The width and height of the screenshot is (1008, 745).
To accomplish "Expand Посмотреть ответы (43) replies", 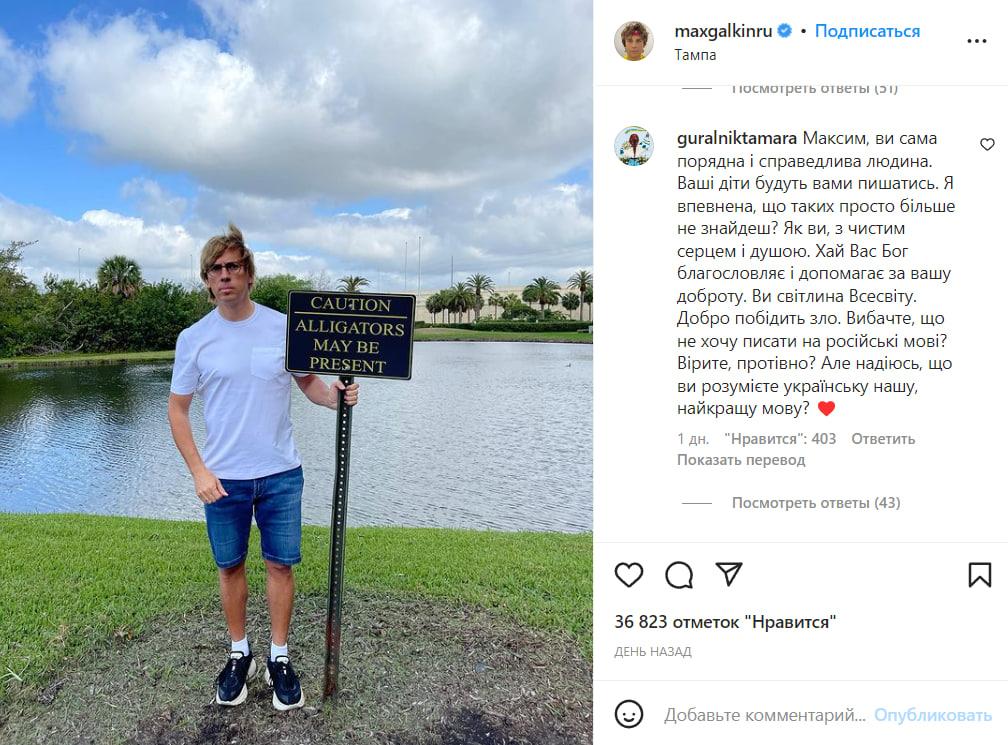I will click(x=816, y=503).
